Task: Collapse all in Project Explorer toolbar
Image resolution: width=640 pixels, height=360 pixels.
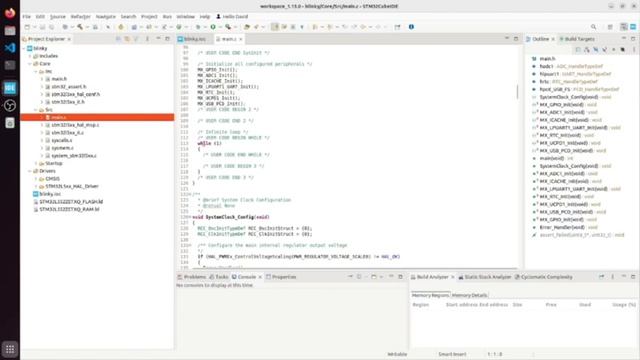Action: coord(118,39)
